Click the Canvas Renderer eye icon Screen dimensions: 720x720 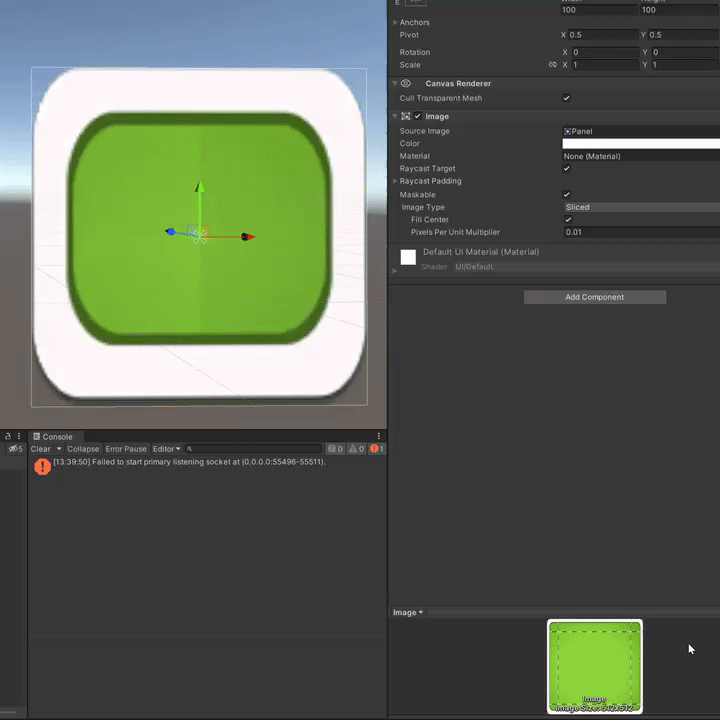[406, 83]
